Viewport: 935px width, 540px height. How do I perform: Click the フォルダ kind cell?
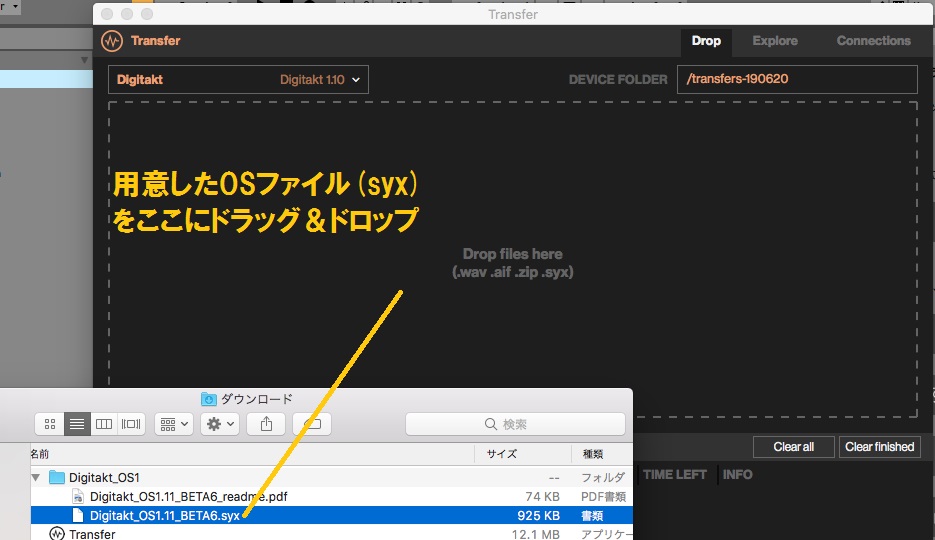[x=602, y=477]
